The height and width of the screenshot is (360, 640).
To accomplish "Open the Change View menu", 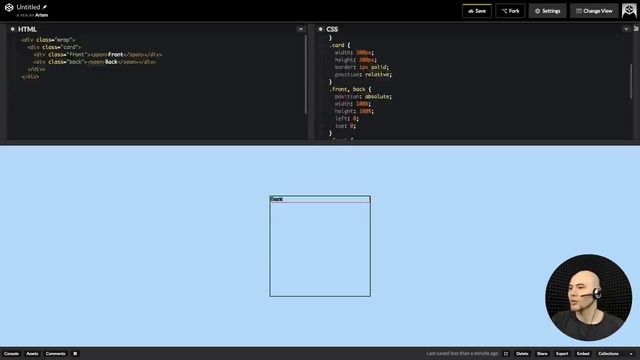I will pyautogui.click(x=594, y=11).
